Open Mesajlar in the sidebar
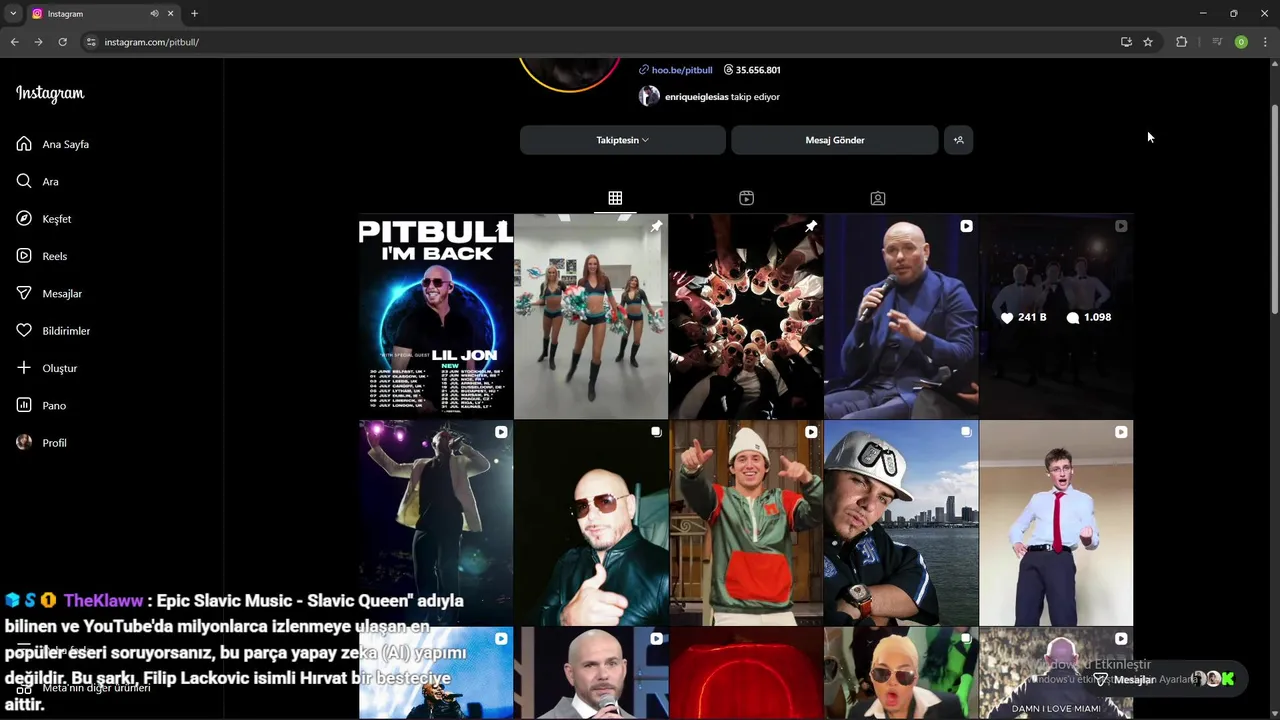 coord(62,293)
